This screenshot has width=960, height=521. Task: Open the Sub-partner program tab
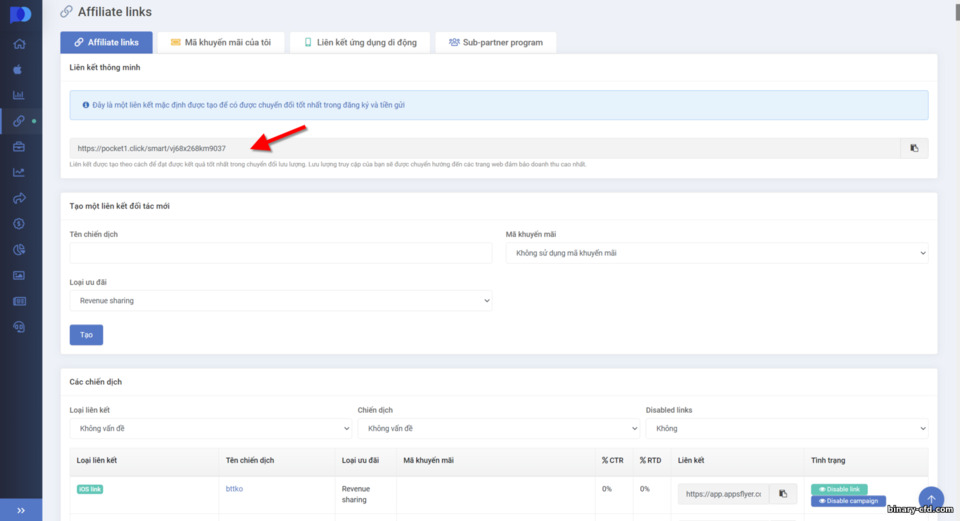click(496, 42)
